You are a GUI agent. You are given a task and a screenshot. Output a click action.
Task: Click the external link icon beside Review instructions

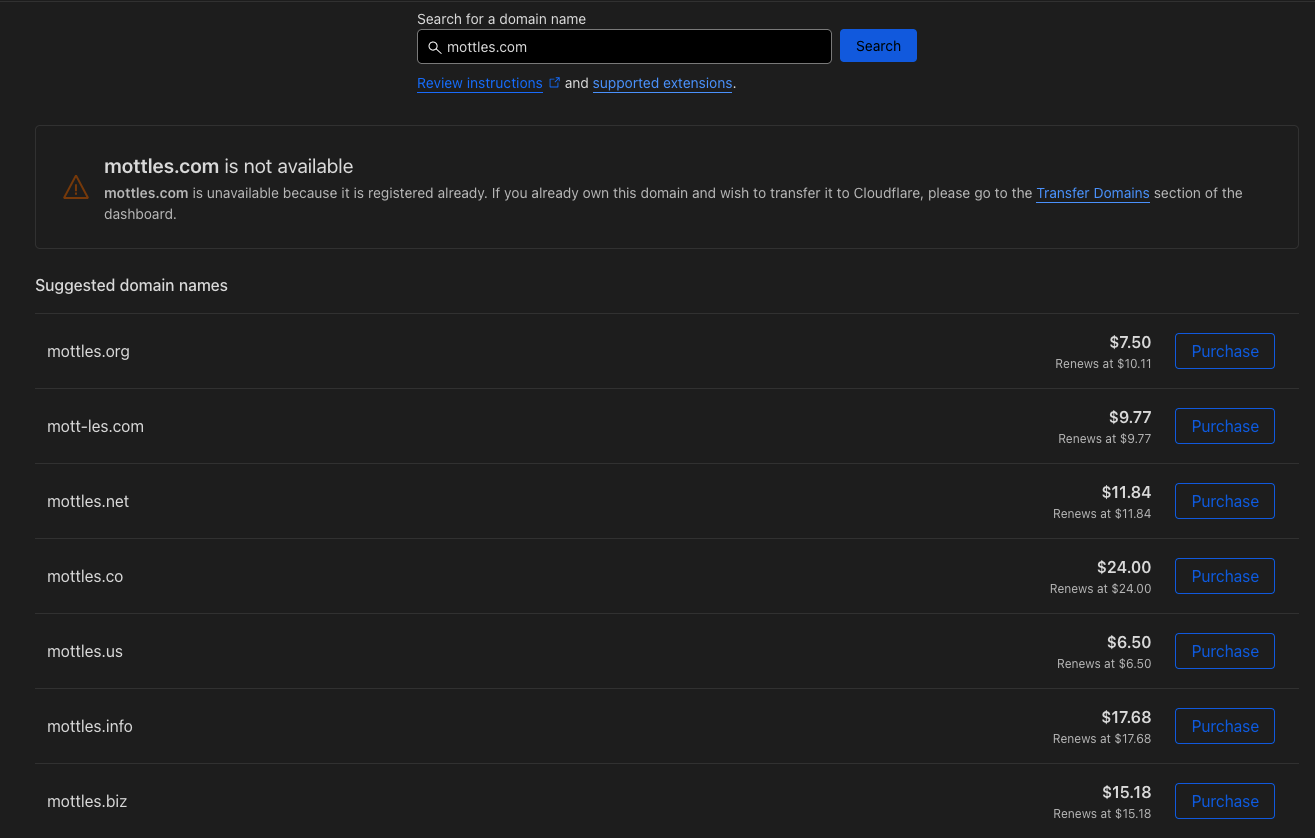(554, 83)
